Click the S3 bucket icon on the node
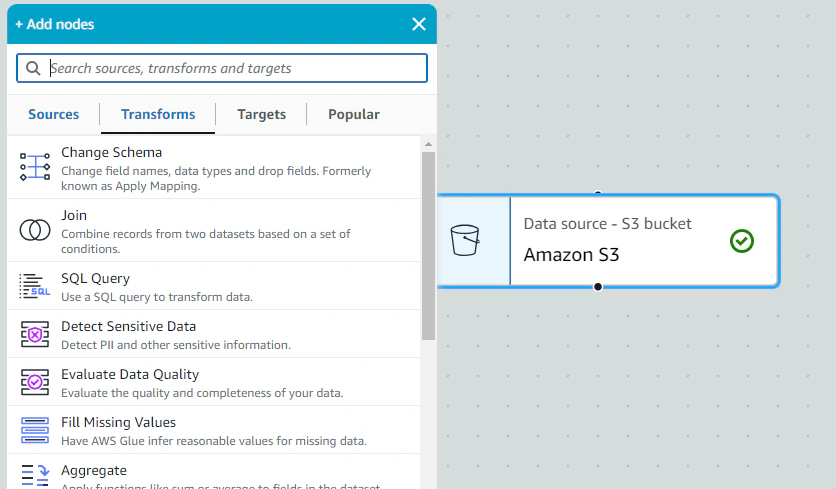 point(464,240)
